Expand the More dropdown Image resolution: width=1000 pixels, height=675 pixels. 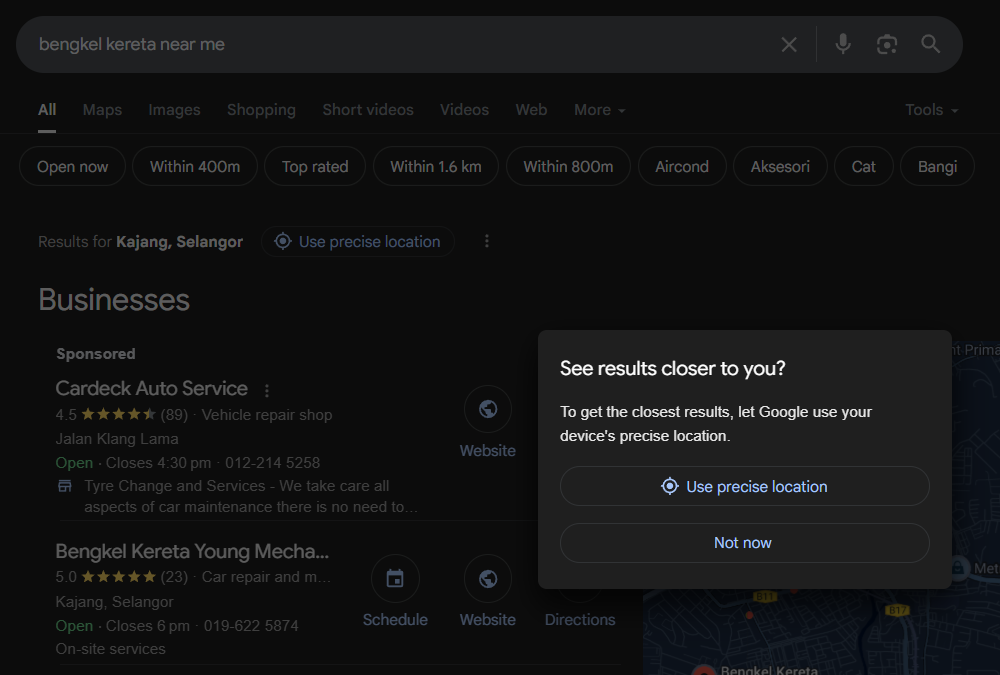click(x=599, y=110)
